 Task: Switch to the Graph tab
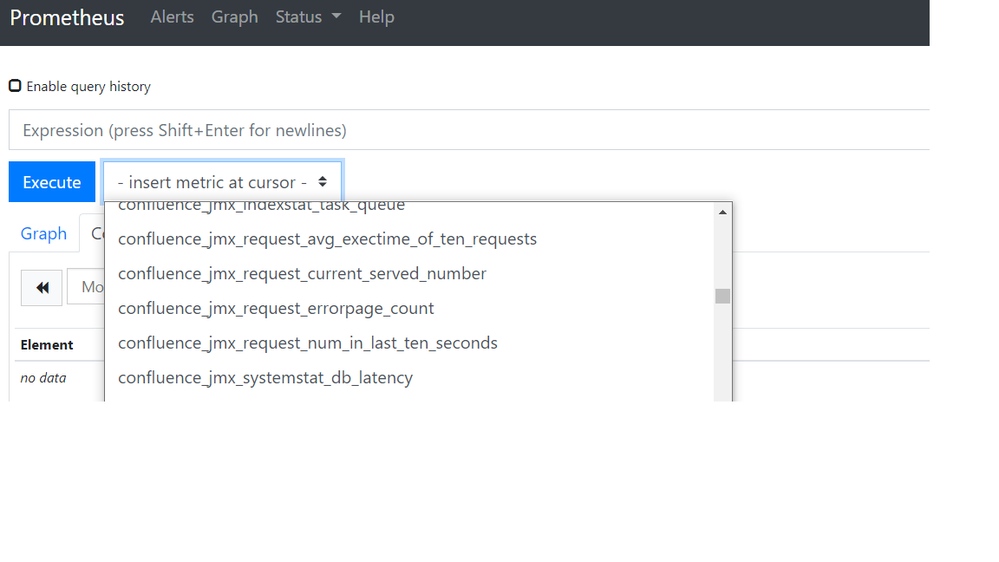[x=43, y=233]
